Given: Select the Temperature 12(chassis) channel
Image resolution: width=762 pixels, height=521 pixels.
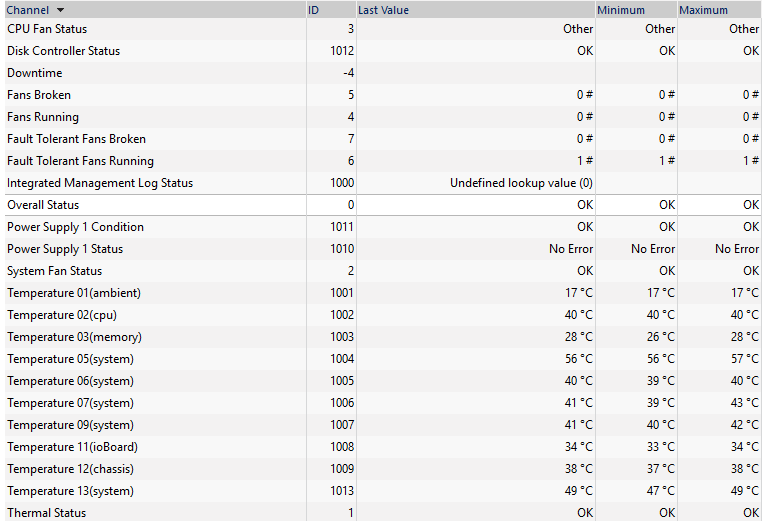Looking at the screenshot, I should point(383,469).
